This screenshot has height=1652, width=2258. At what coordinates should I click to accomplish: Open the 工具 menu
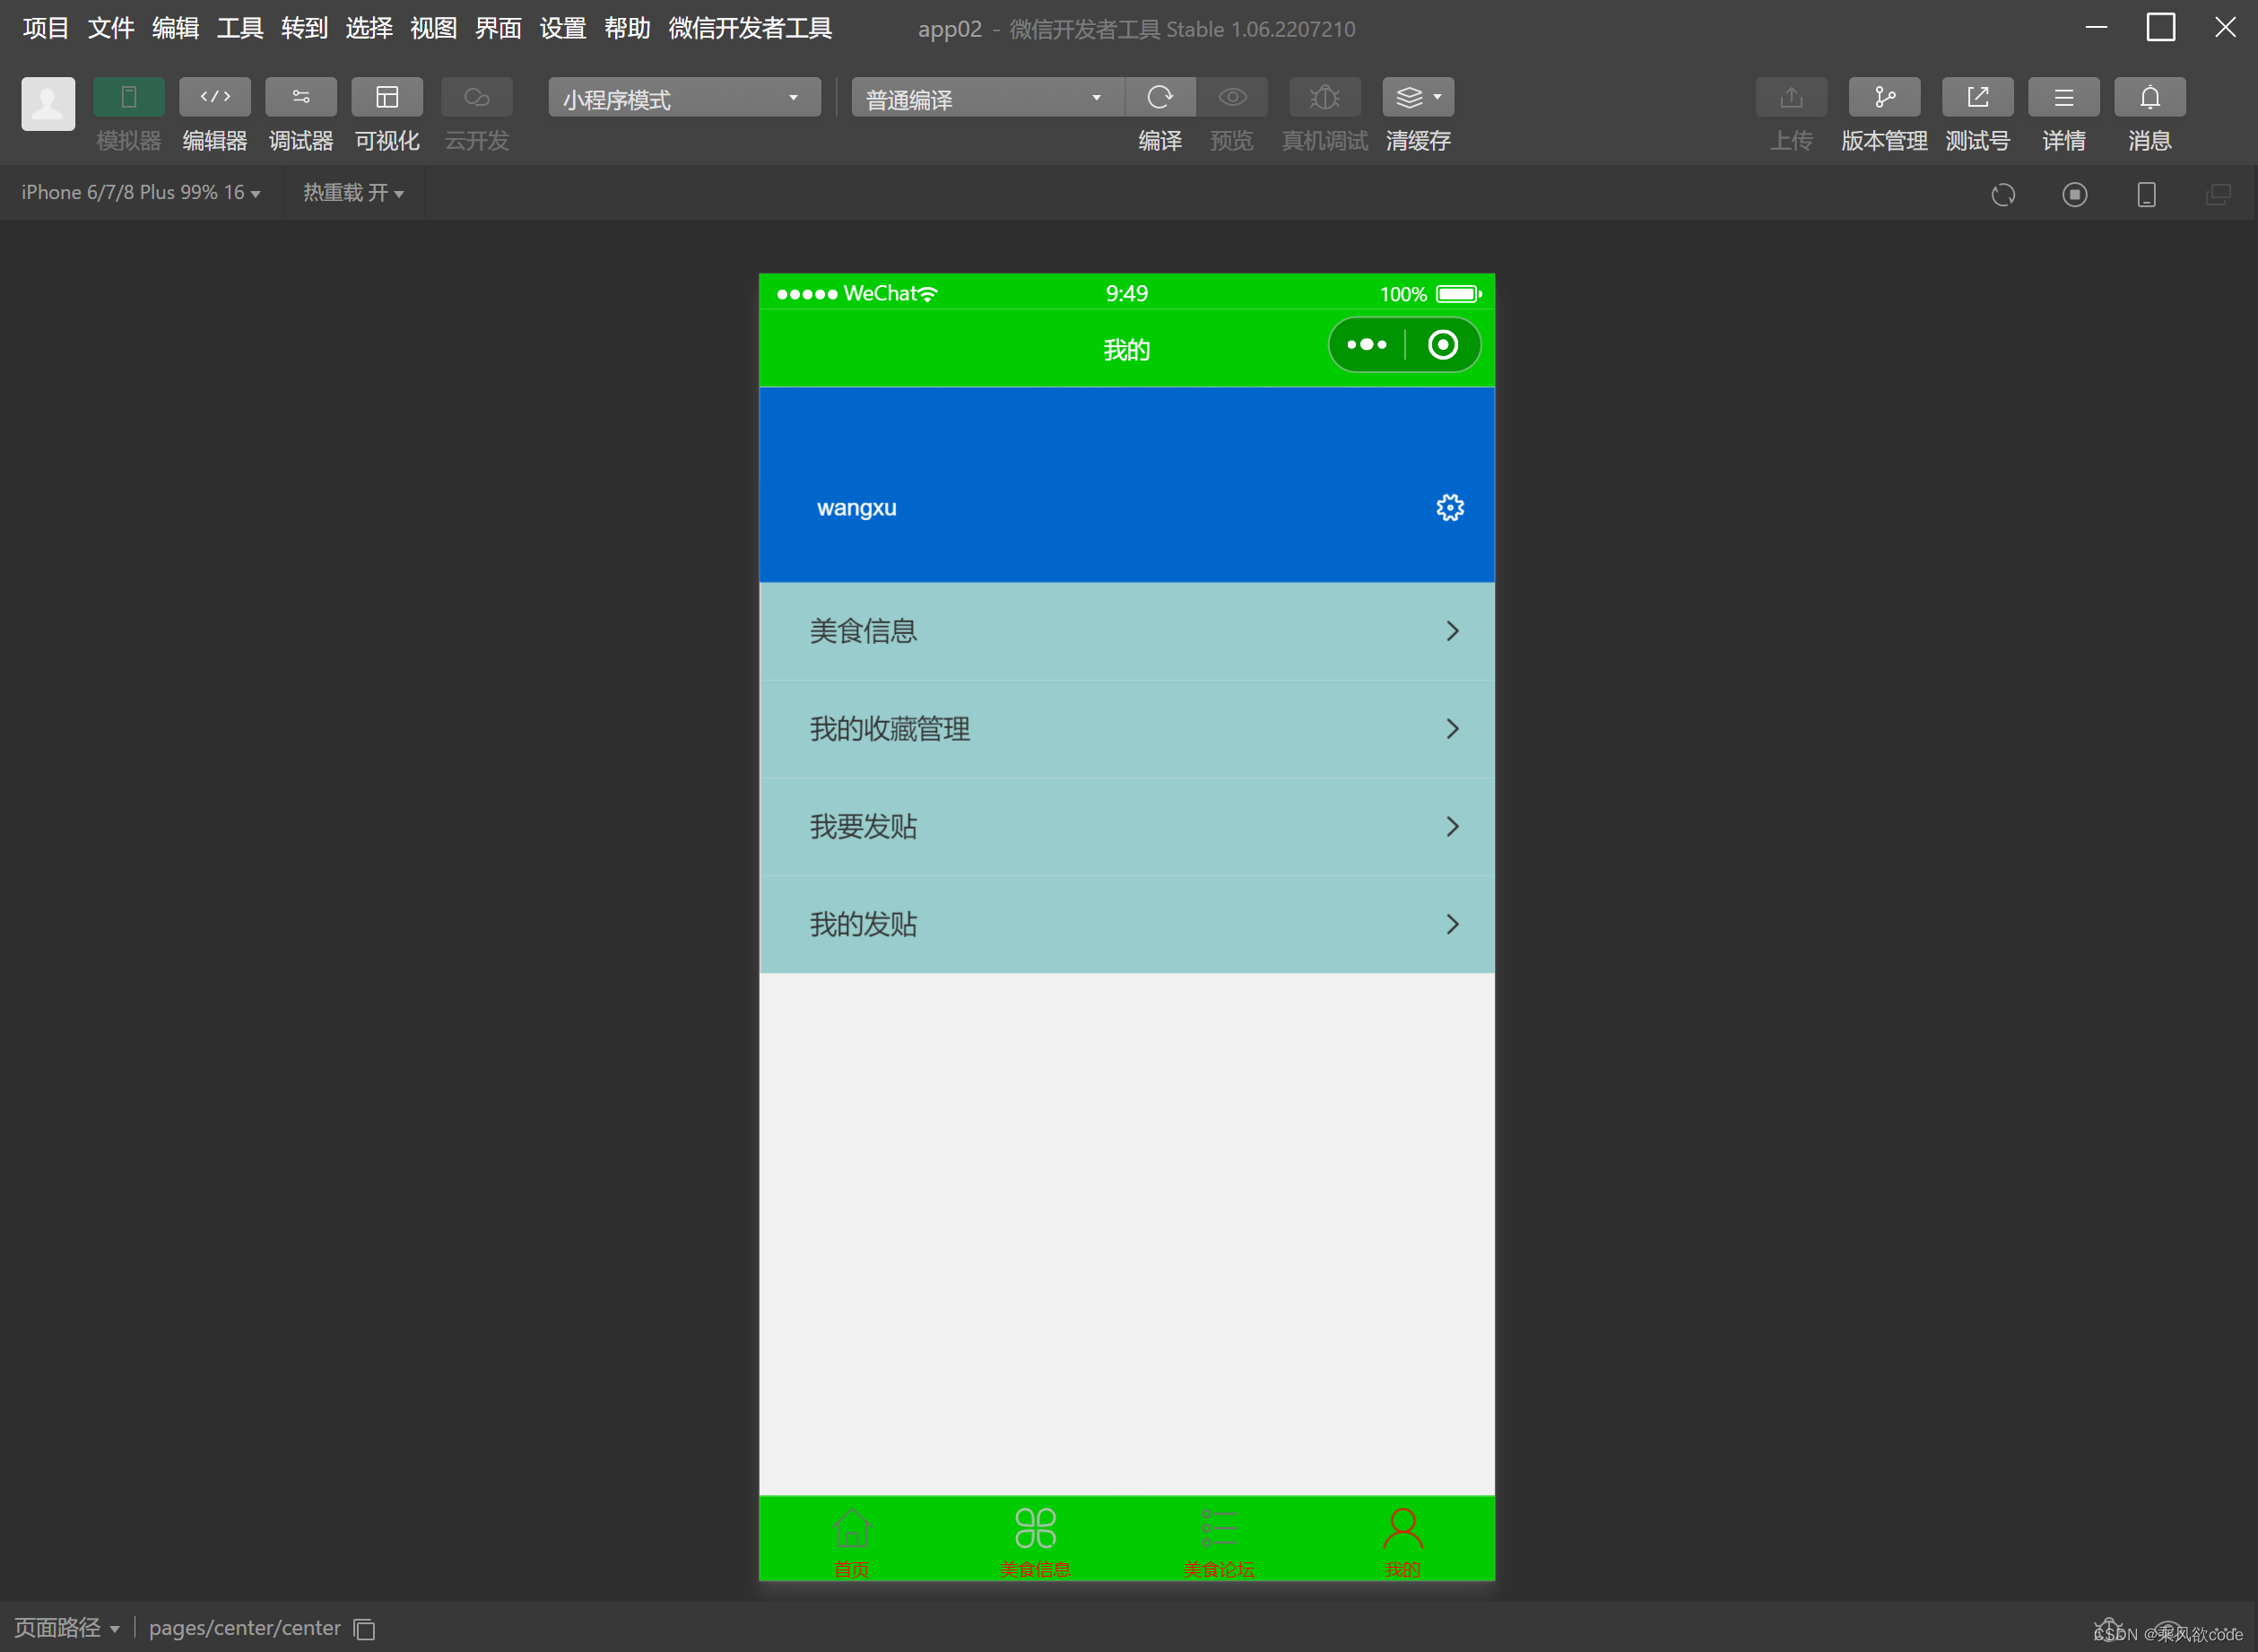[x=240, y=28]
